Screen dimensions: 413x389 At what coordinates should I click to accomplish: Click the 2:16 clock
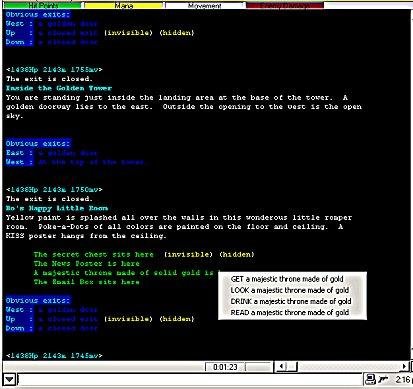pos(402,379)
